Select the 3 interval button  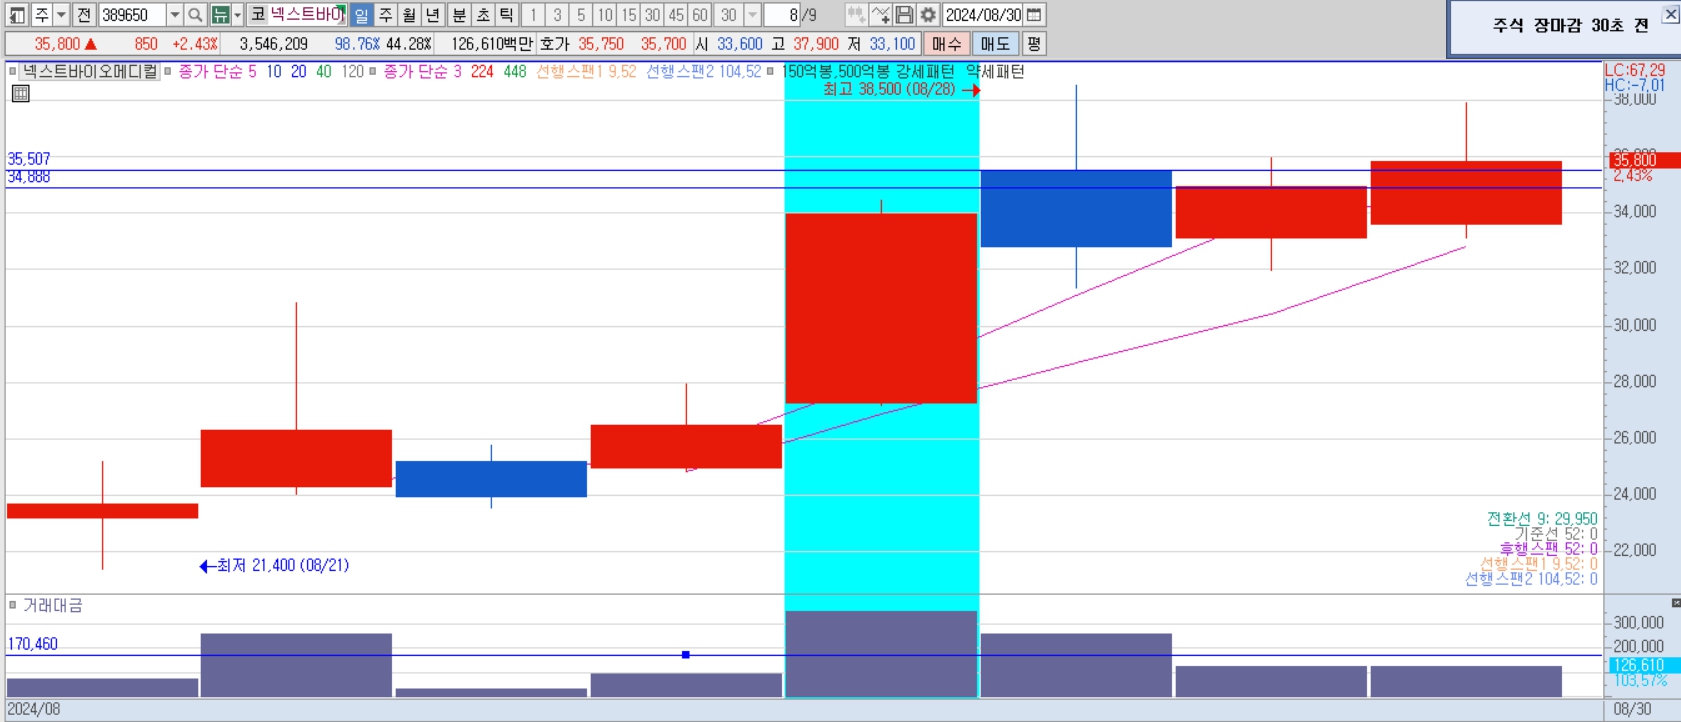point(557,15)
